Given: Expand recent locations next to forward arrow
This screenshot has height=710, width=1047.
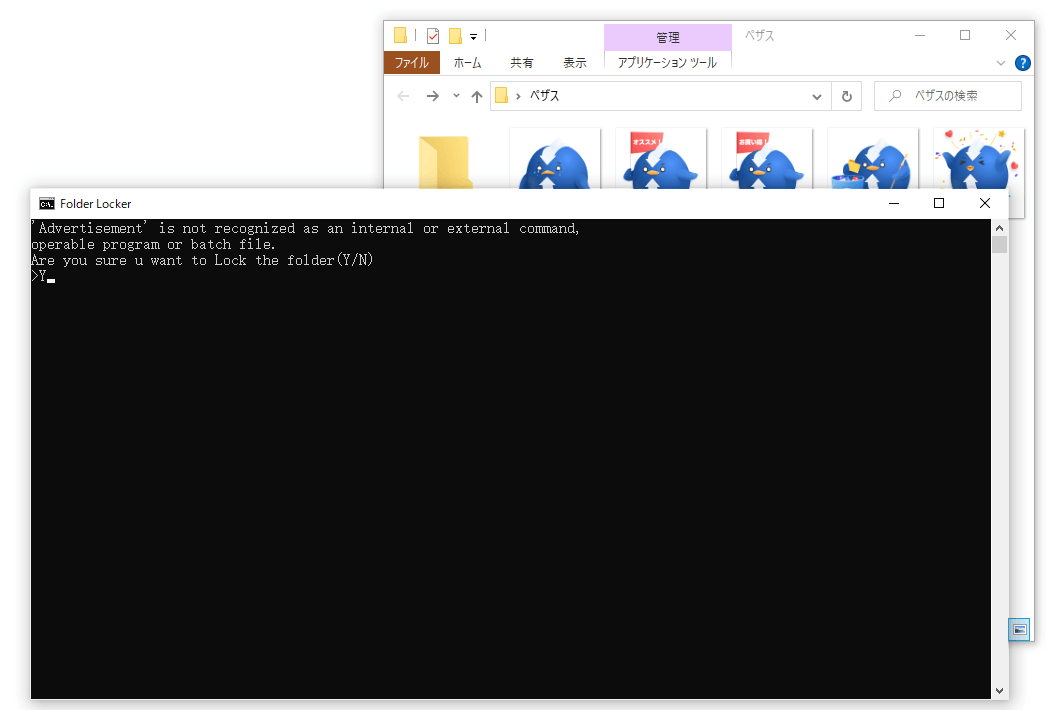Looking at the screenshot, I should tap(455, 96).
